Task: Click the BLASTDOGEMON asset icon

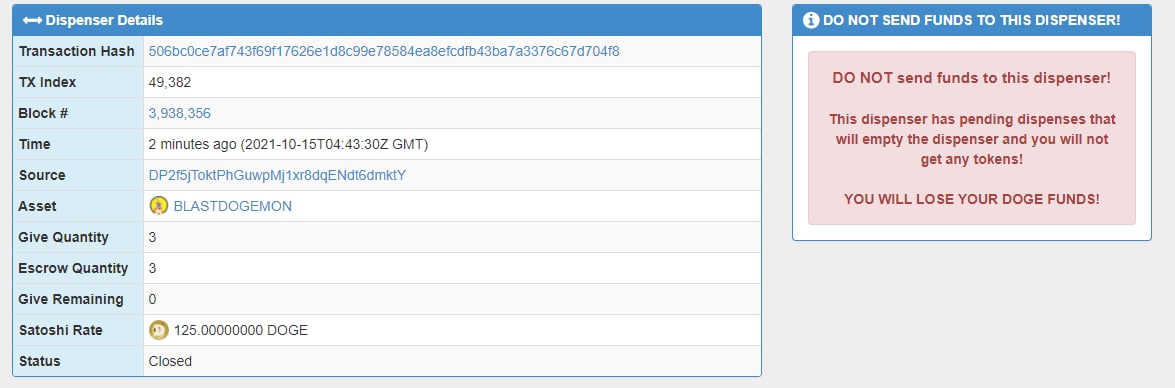Action: pos(159,206)
